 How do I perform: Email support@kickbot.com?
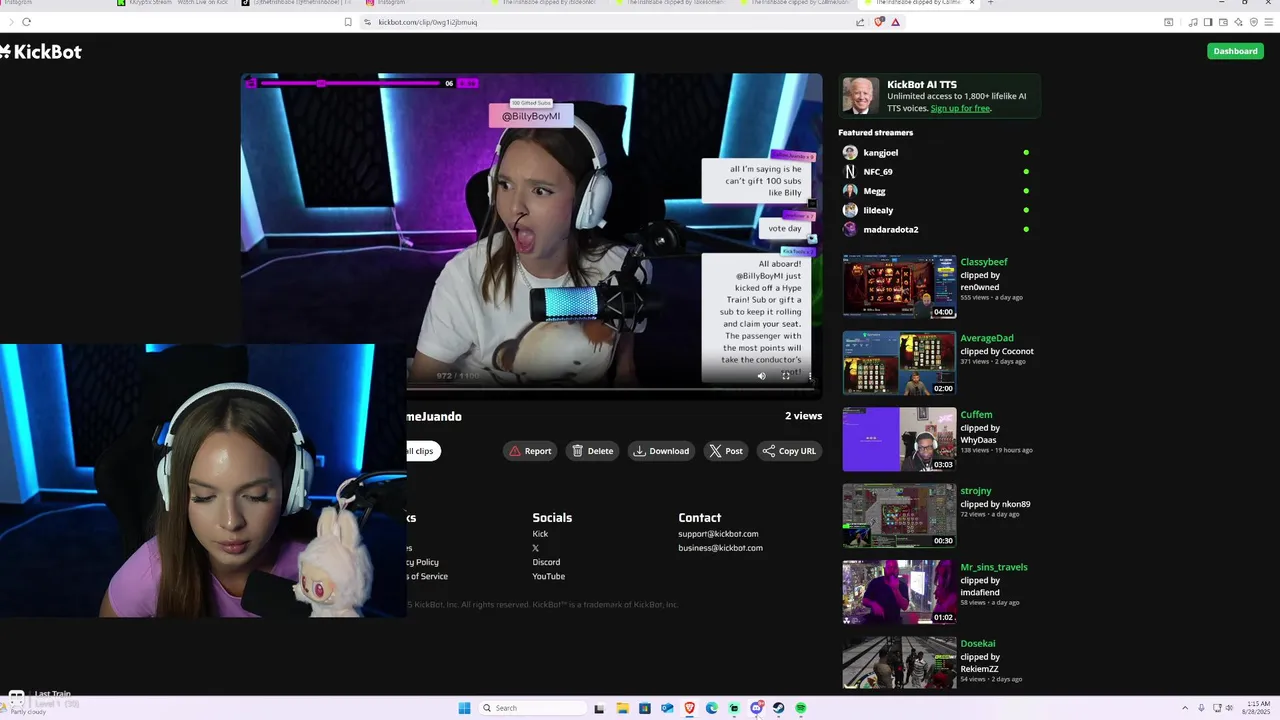718,534
